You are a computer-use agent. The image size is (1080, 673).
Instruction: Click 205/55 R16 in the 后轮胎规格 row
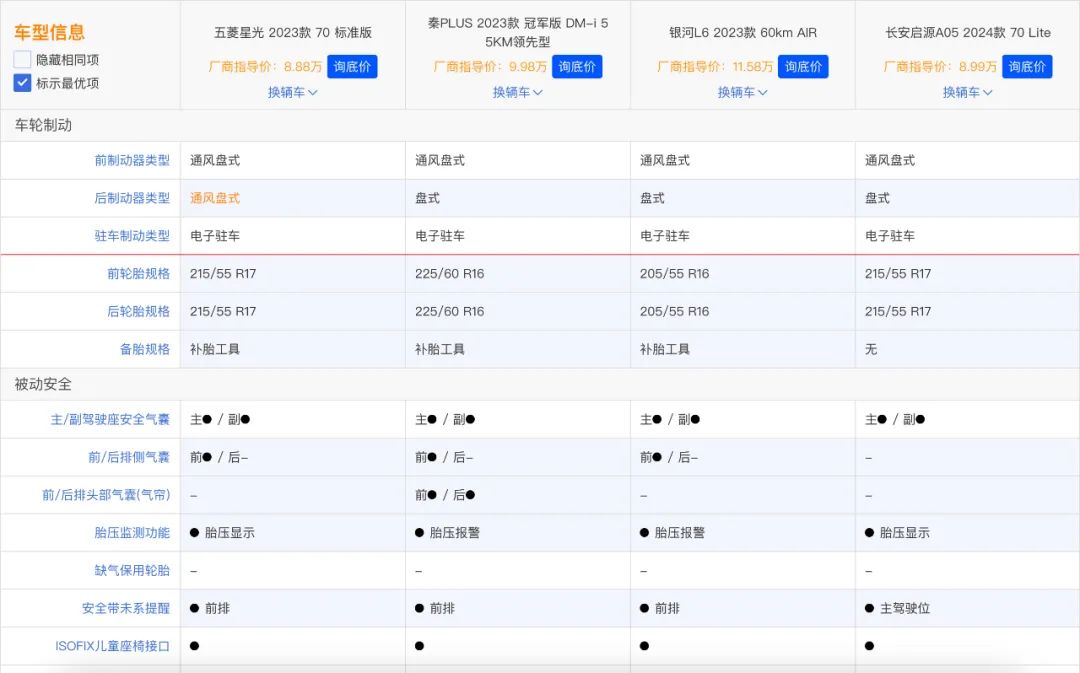(674, 311)
